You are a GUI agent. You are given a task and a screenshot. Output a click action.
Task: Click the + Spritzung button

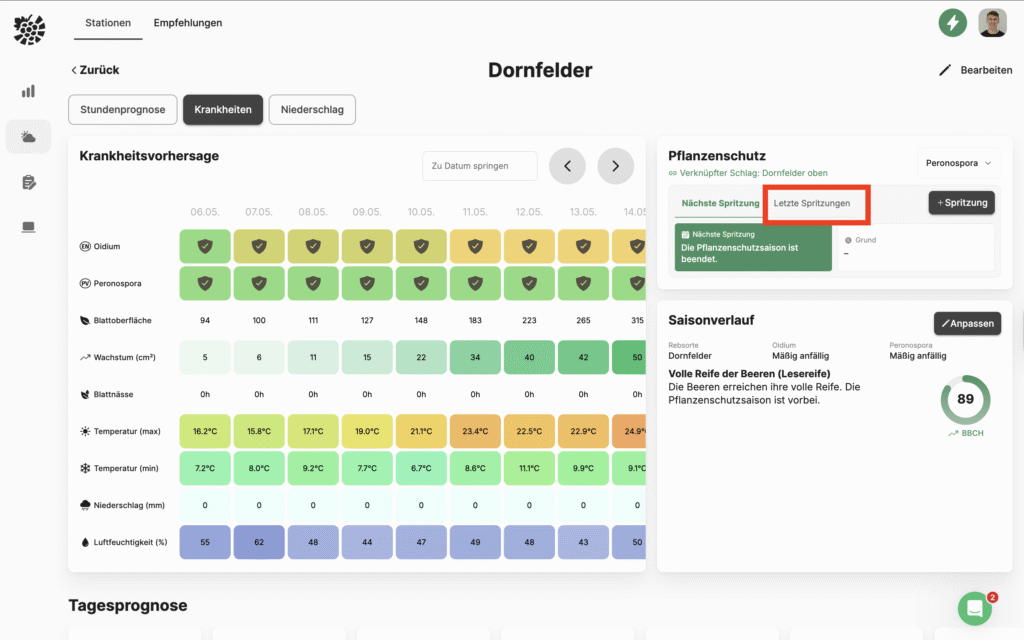(x=961, y=202)
